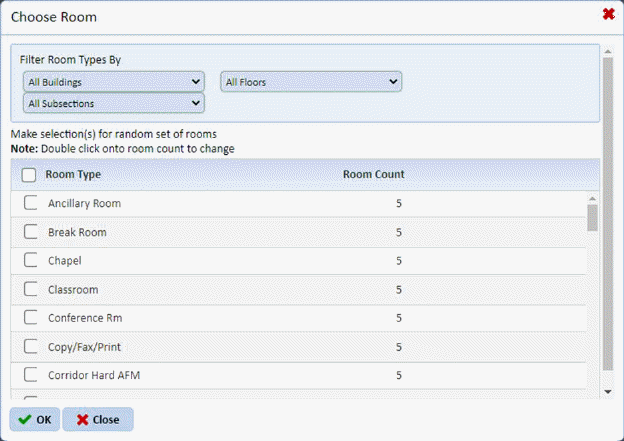Click the room list scrollbar down arrow
Viewport: 624px width, 441px height.
(592, 391)
